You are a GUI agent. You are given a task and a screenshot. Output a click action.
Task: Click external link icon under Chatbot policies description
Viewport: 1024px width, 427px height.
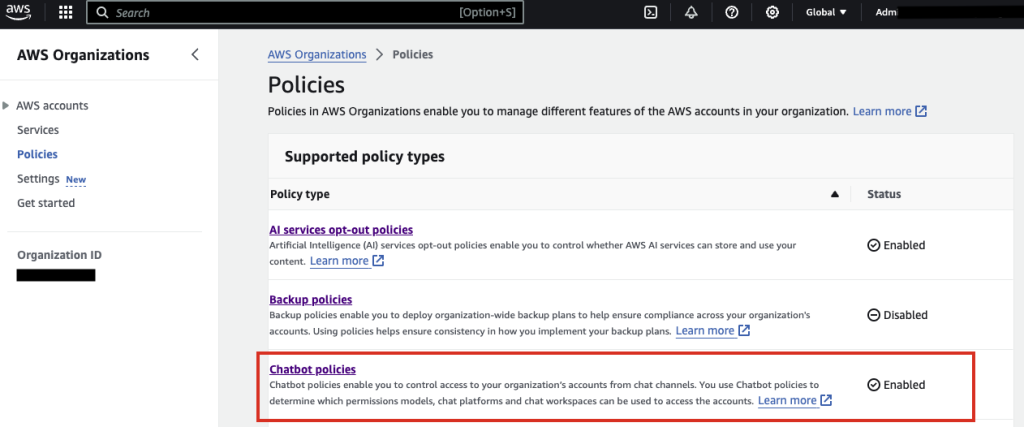point(826,400)
